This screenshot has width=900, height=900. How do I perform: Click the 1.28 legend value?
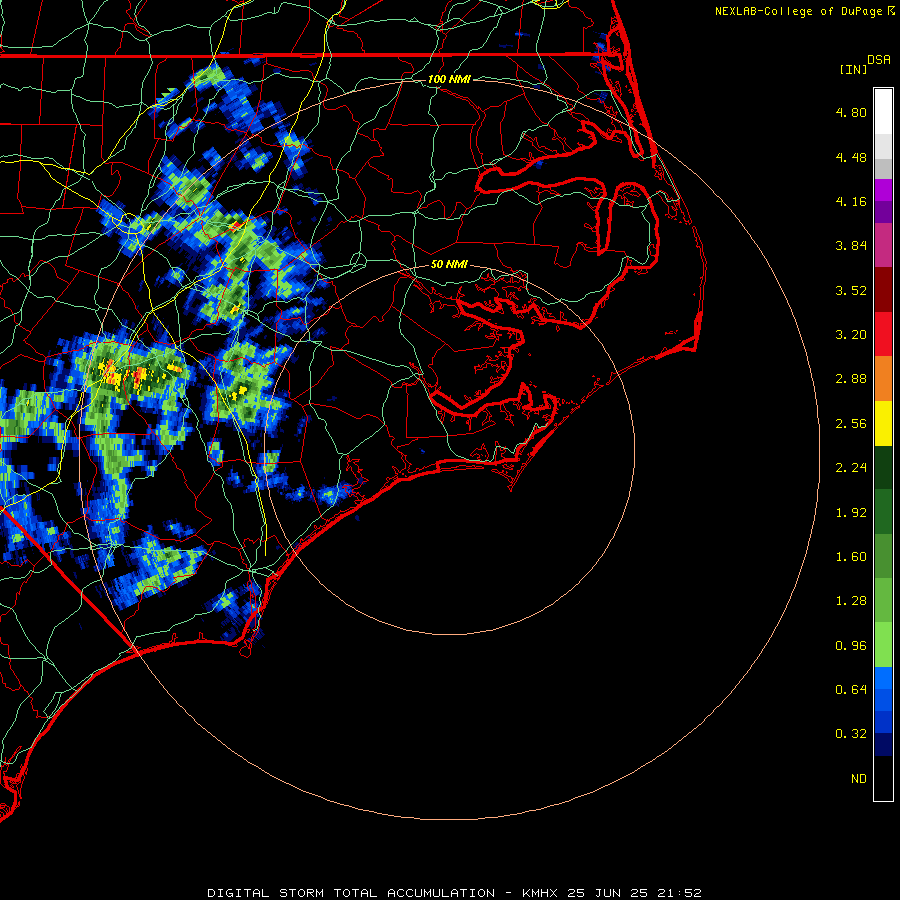pos(851,601)
